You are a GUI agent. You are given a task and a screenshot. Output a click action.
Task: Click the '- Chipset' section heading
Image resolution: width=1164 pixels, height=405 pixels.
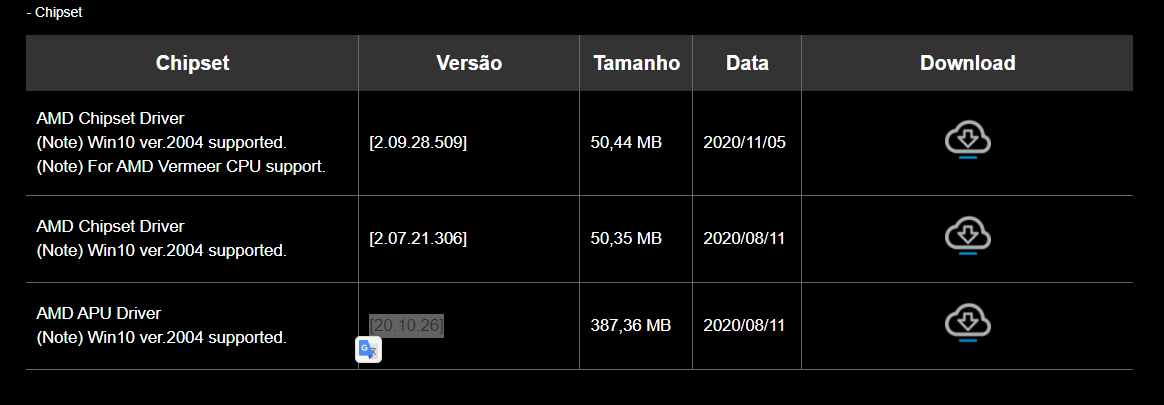54,13
